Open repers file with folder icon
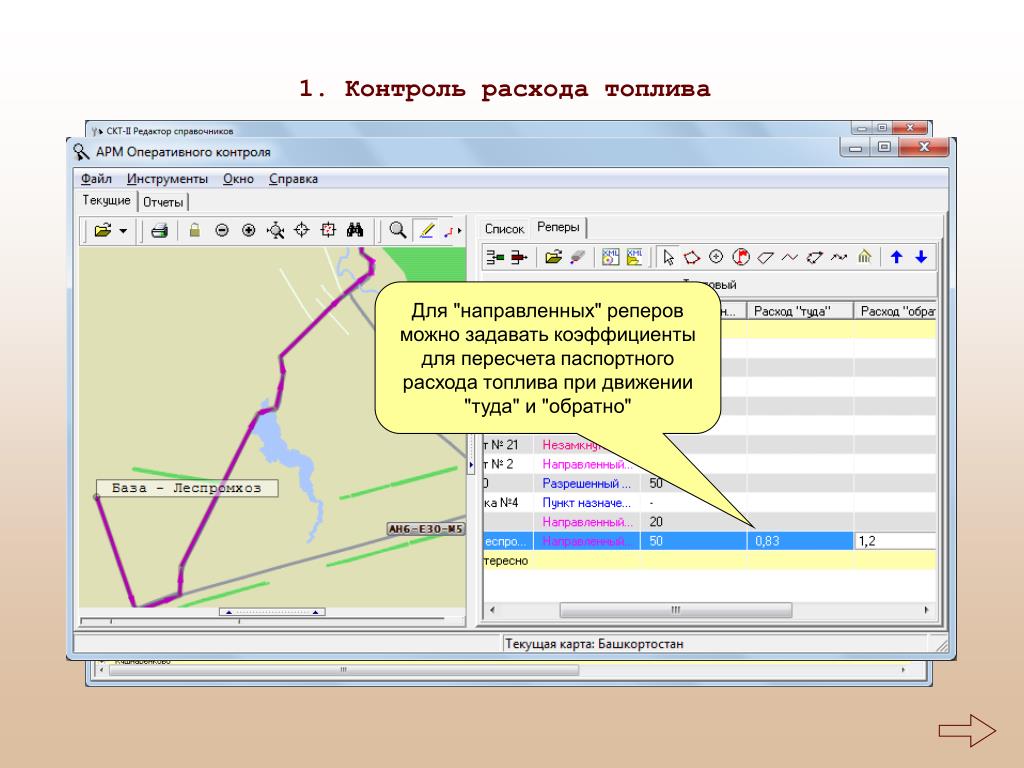Screen dimensions: 1024x768 tap(554, 257)
